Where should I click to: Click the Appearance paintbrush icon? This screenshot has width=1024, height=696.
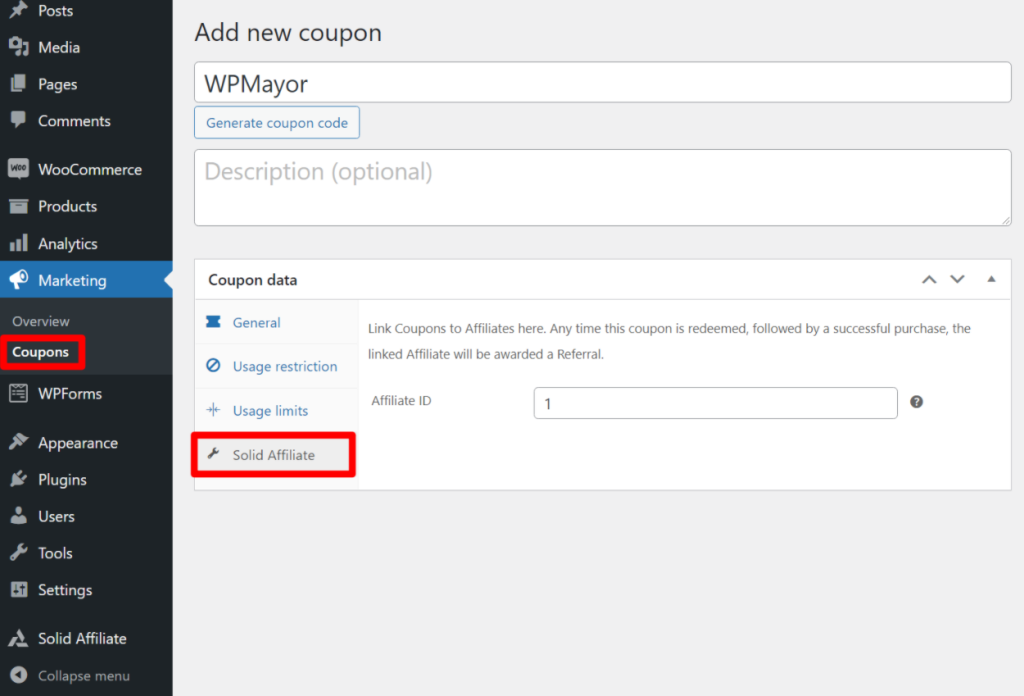click(x=19, y=442)
